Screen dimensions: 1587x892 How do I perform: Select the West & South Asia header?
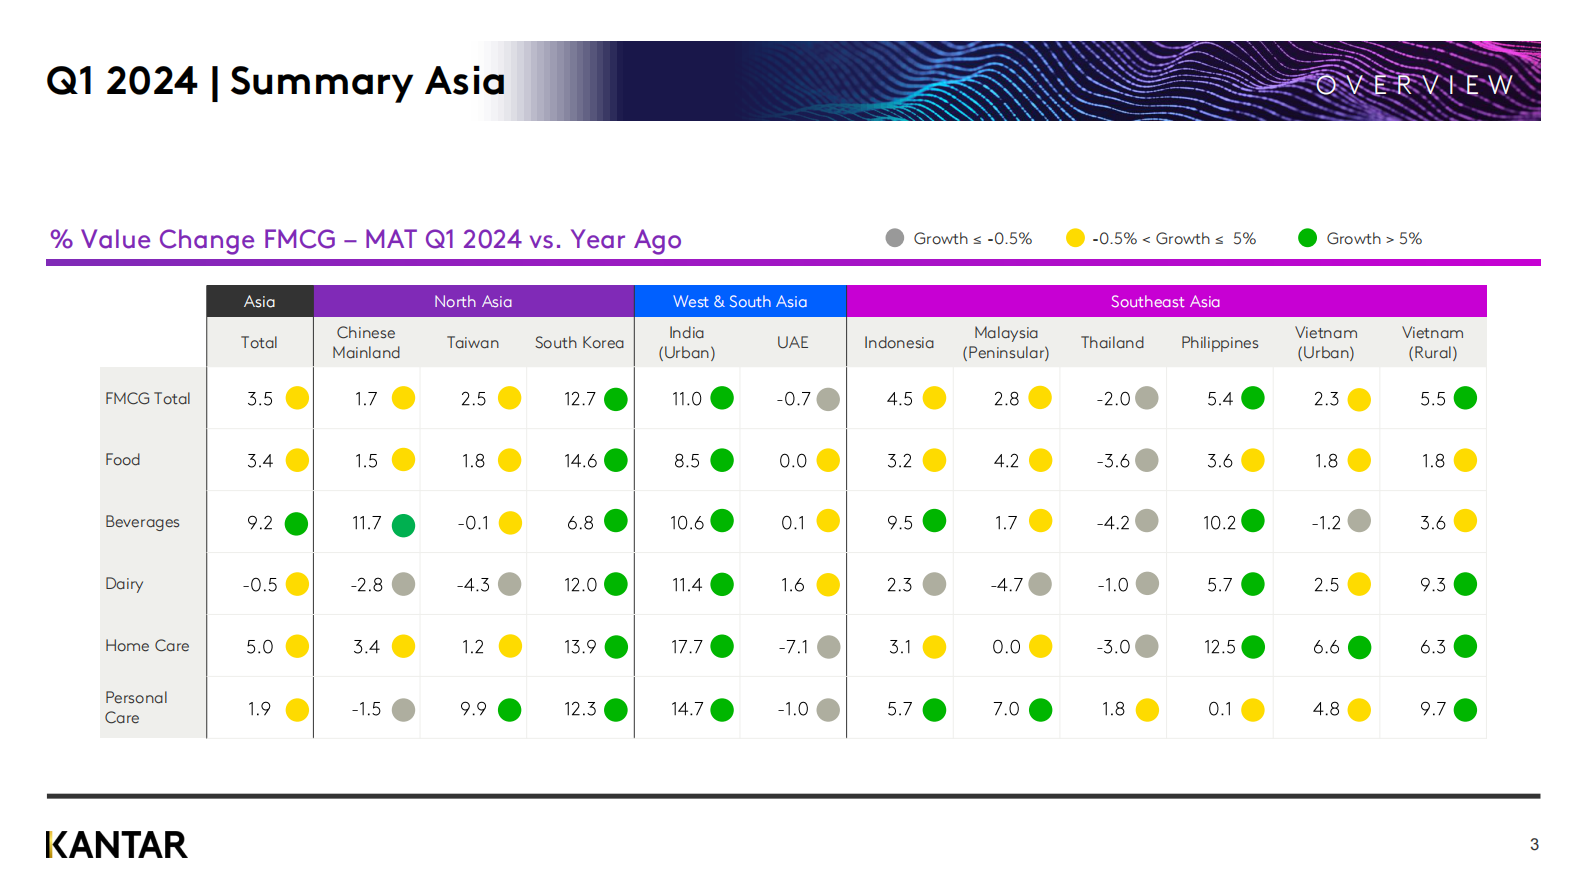click(740, 301)
